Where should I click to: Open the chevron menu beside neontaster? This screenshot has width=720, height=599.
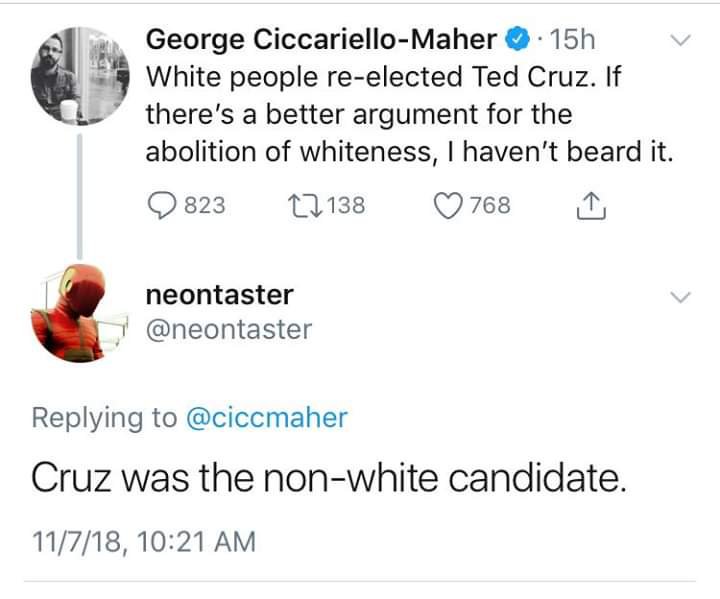[680, 297]
